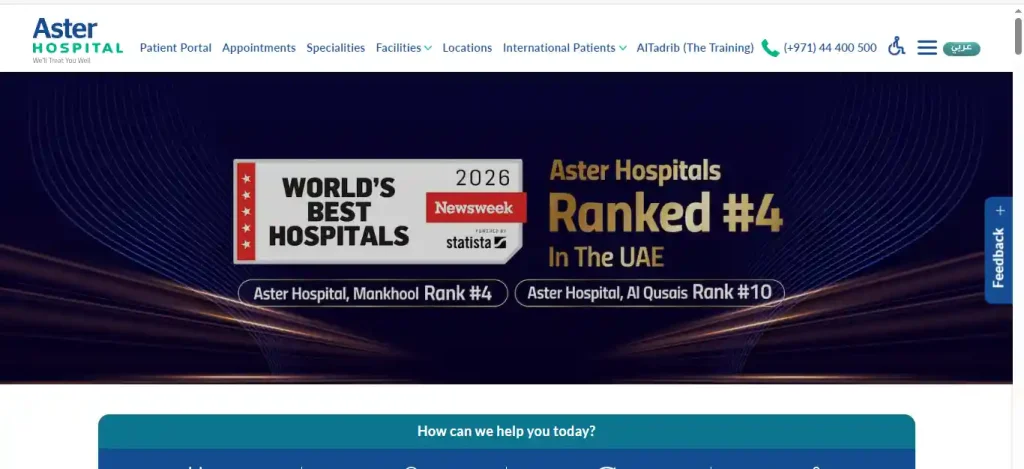Image resolution: width=1024 pixels, height=469 pixels.
Task: Click the phone number (+971) 44 400 500
Action: coord(829,48)
